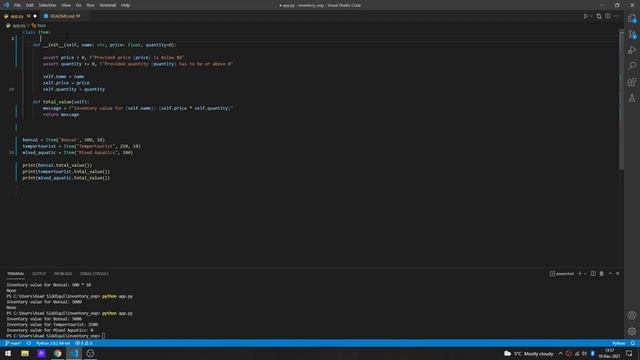640x360 pixels.
Task: Open the Source Control view
Action: (632, 34)
